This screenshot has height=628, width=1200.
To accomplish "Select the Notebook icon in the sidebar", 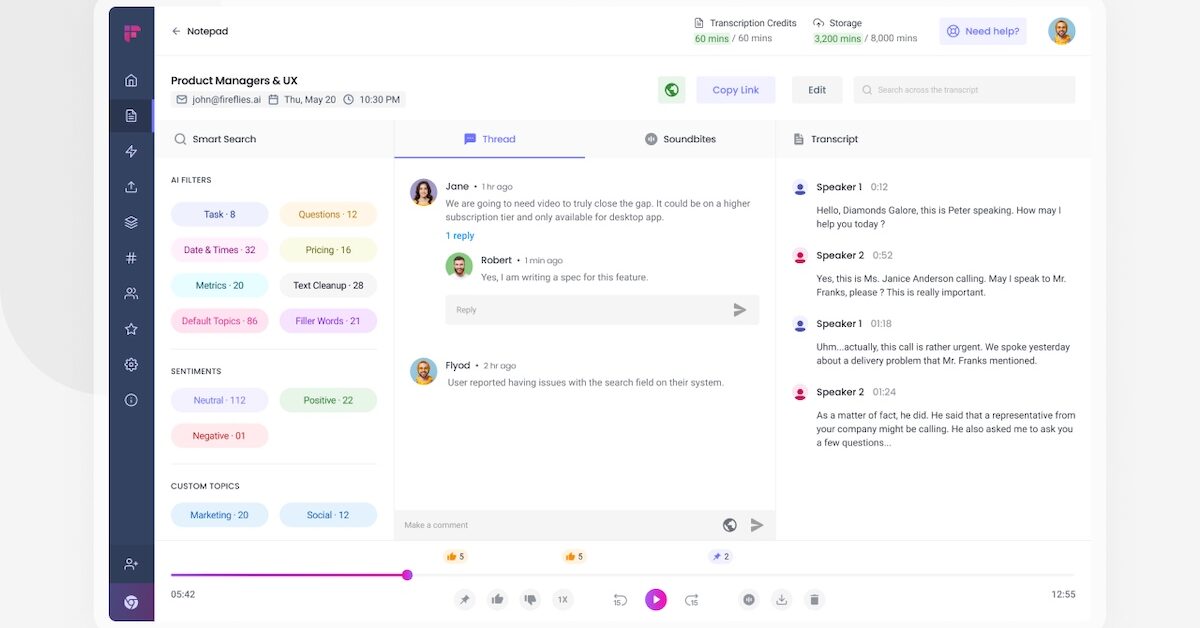I will tap(131, 115).
